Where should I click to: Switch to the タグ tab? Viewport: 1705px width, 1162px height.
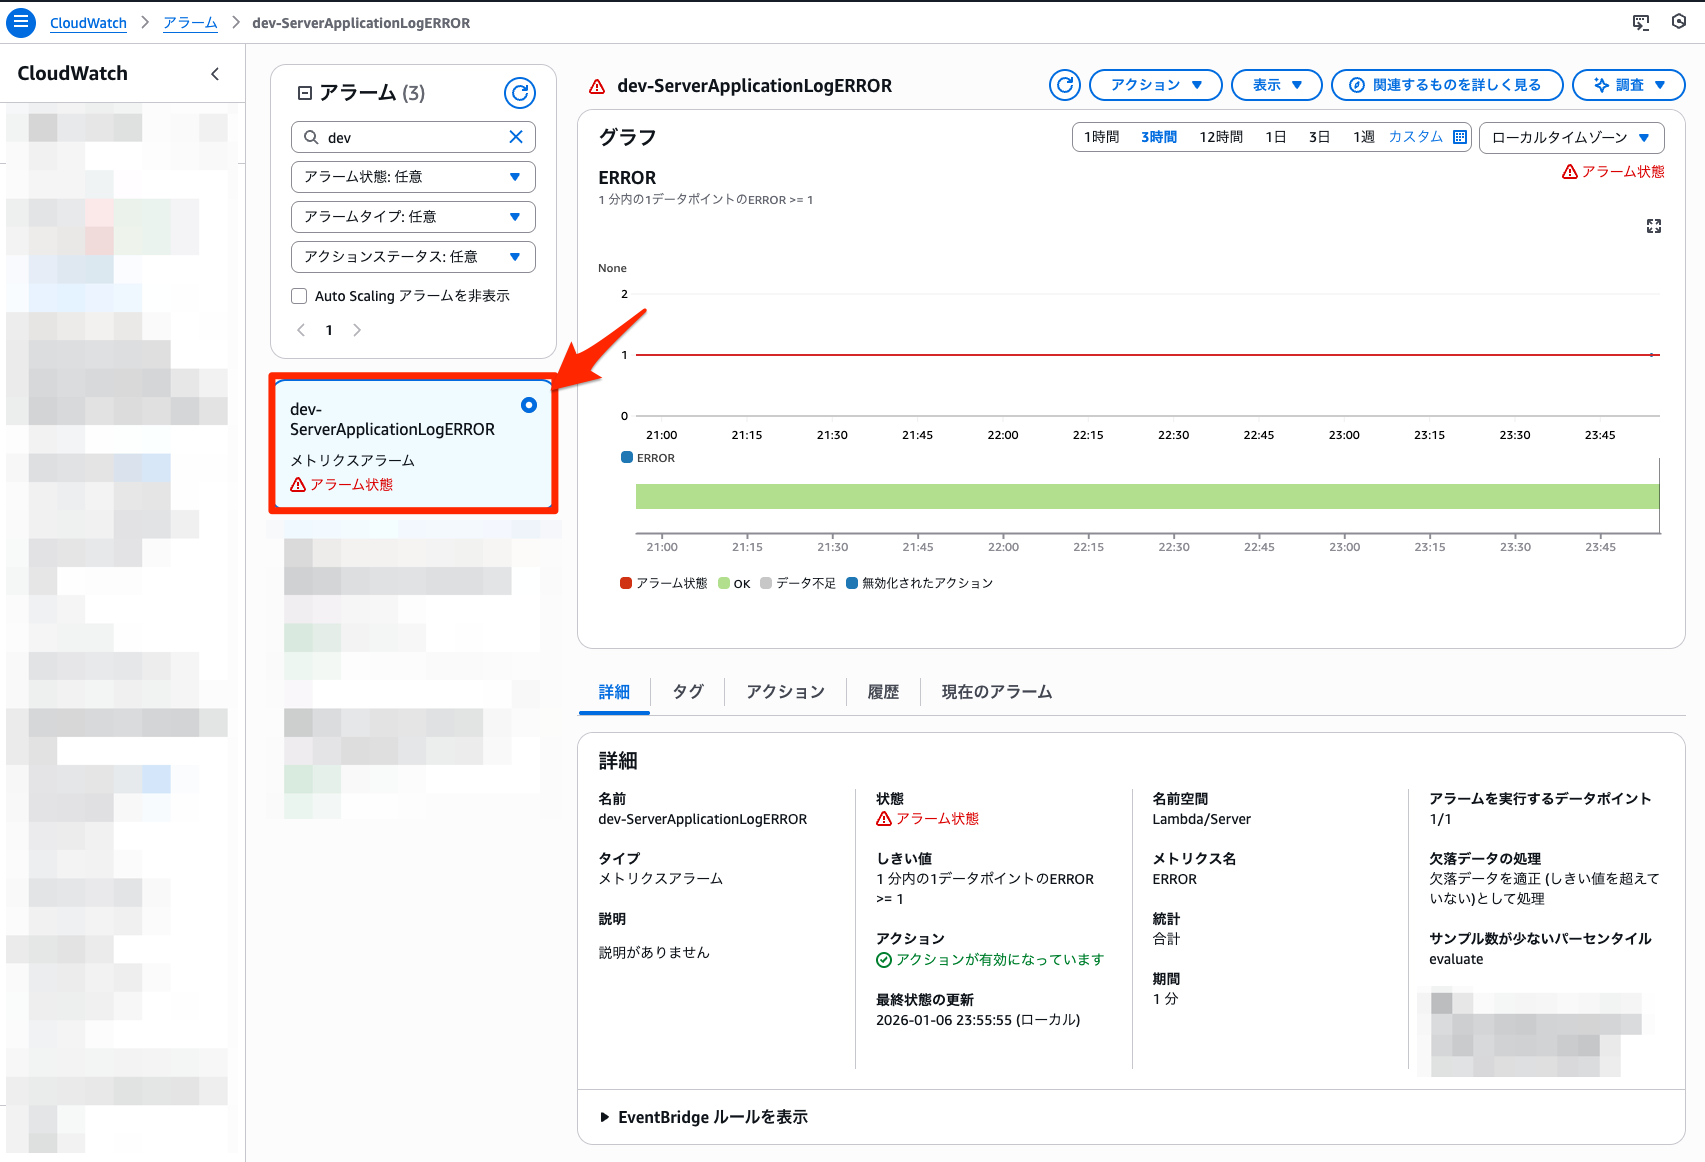[688, 692]
